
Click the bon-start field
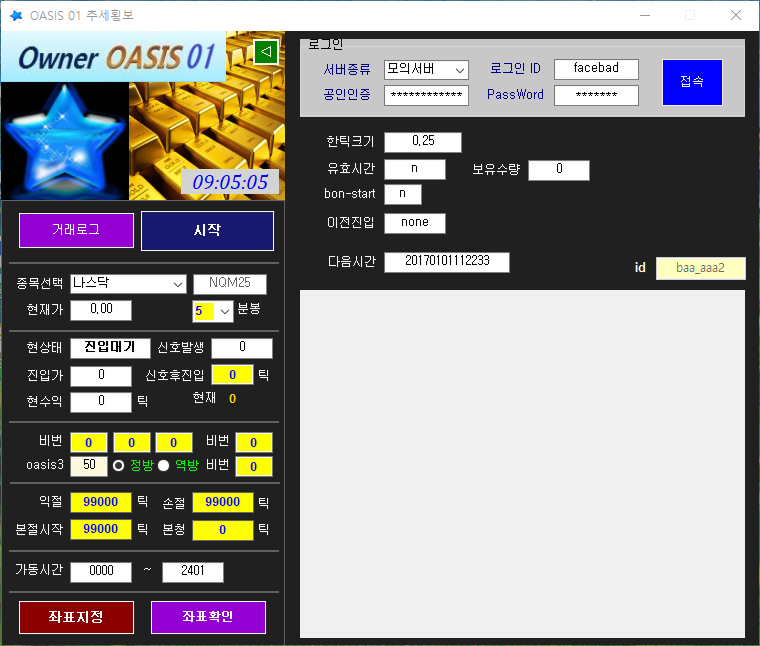[x=403, y=194]
